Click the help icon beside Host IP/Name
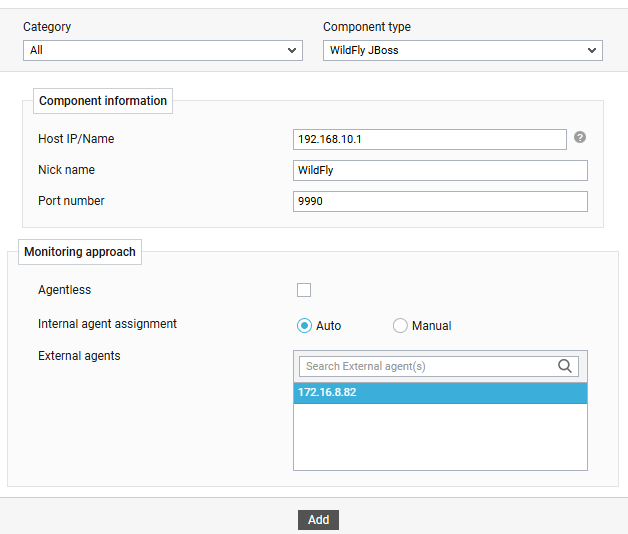 [580, 138]
